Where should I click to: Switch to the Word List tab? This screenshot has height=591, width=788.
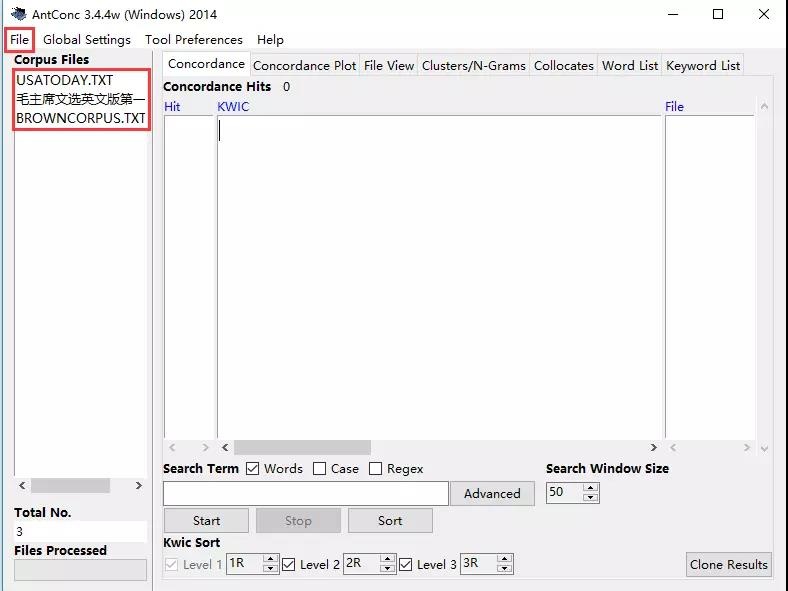click(x=630, y=66)
